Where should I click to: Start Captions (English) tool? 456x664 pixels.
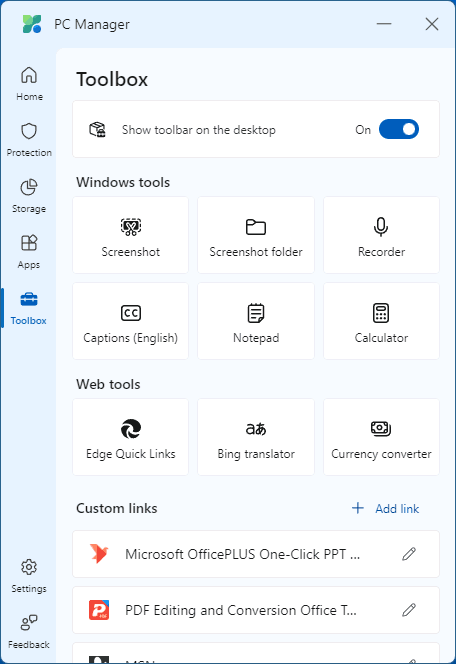pyautogui.click(x=130, y=321)
